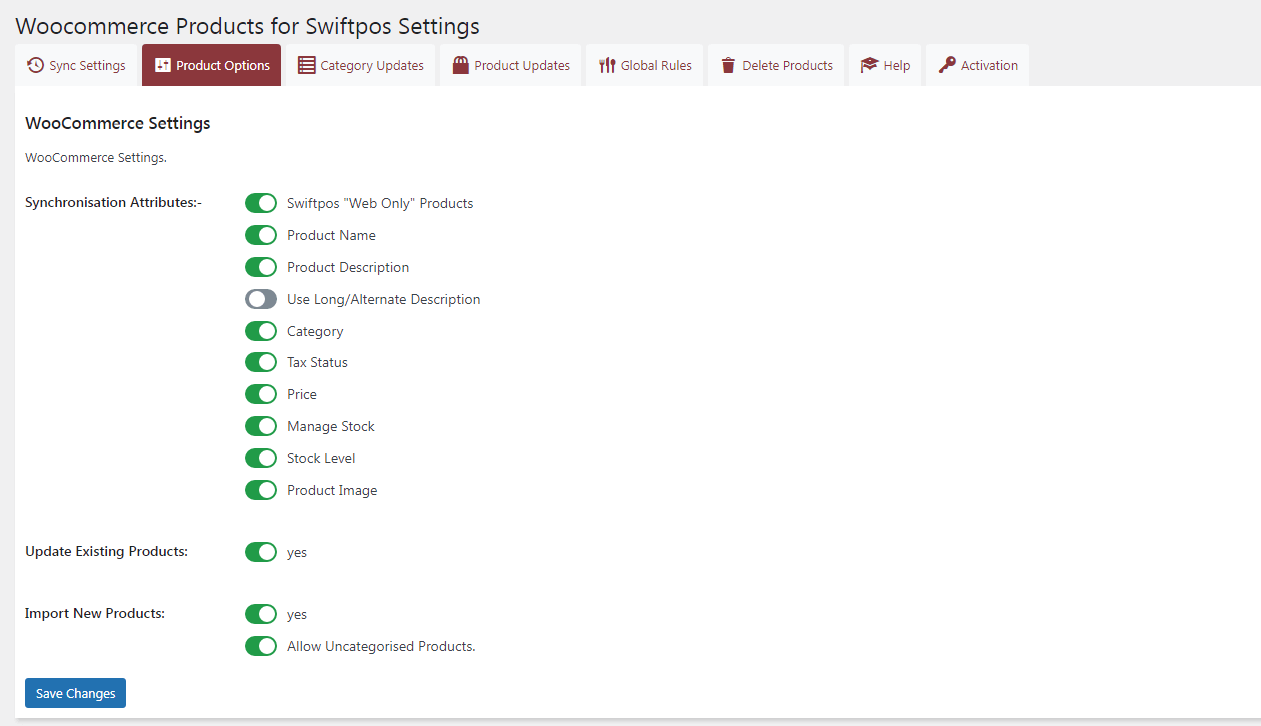Click the Activation key icon
Viewport: 1261px width, 726px height.
[946, 65]
